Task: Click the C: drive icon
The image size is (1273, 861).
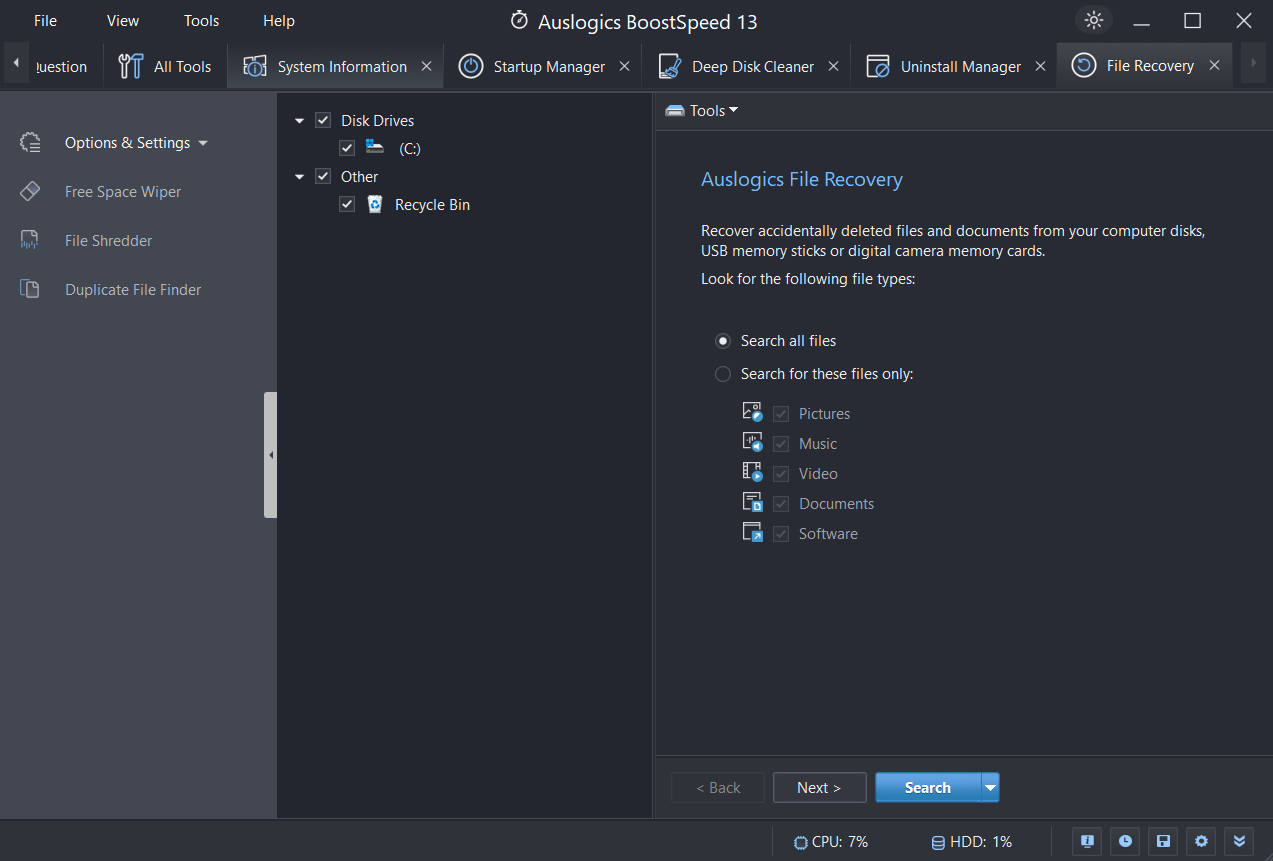Action: pyautogui.click(x=375, y=147)
